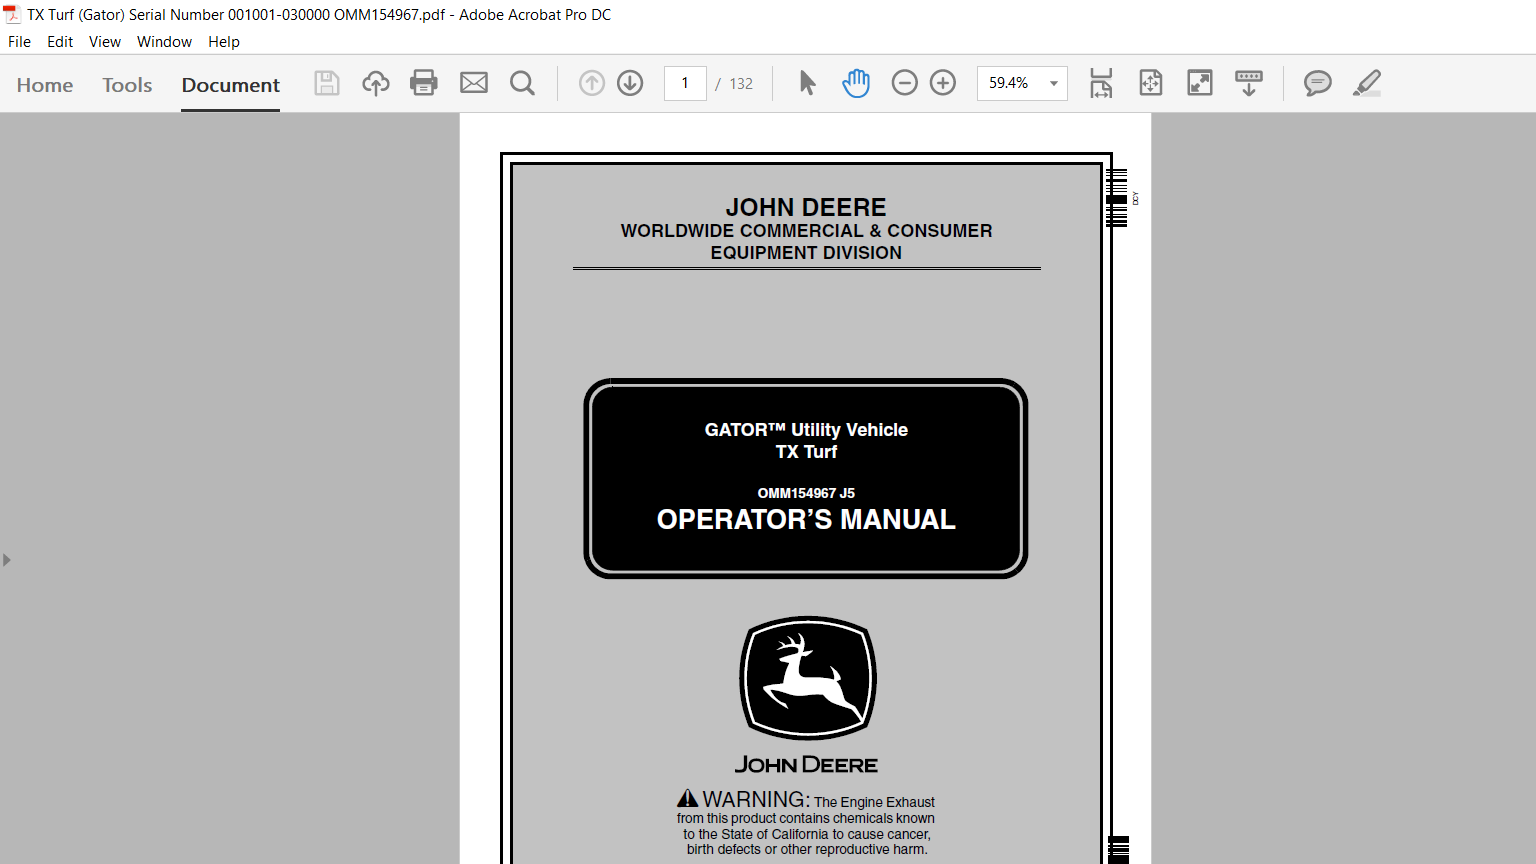Click the total page count 132

(741, 83)
